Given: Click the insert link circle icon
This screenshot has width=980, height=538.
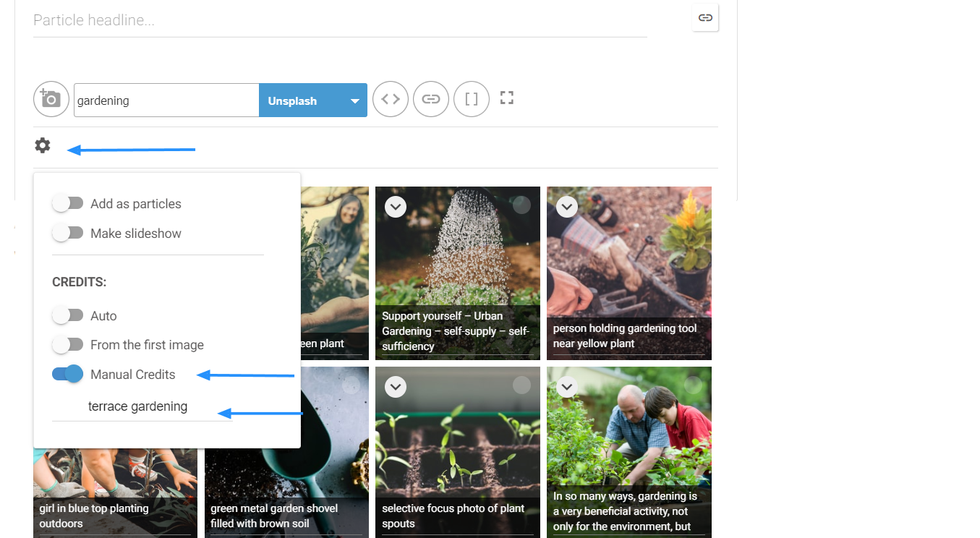Looking at the screenshot, I should (x=431, y=100).
